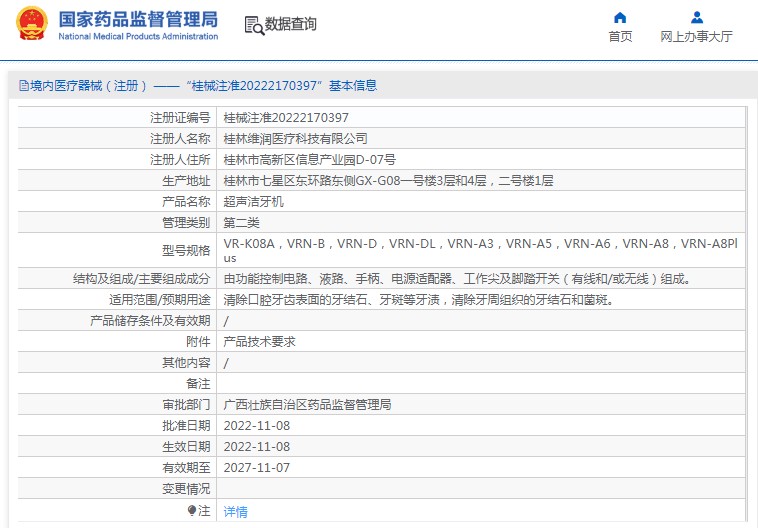Select address 桂林市高新区信息产业园D-07号

pos(309,160)
